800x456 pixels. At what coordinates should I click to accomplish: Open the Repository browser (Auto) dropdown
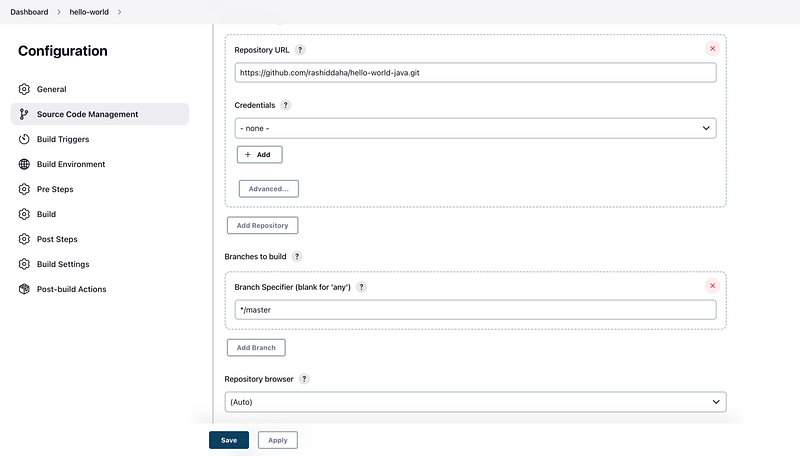click(x=476, y=402)
